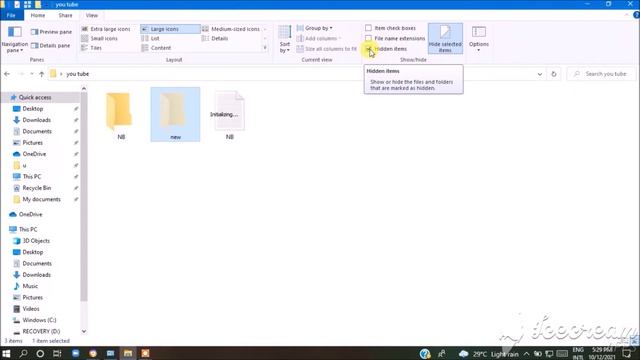Enable Item check boxes
This screenshot has height=360, width=640.
pyautogui.click(x=369, y=28)
